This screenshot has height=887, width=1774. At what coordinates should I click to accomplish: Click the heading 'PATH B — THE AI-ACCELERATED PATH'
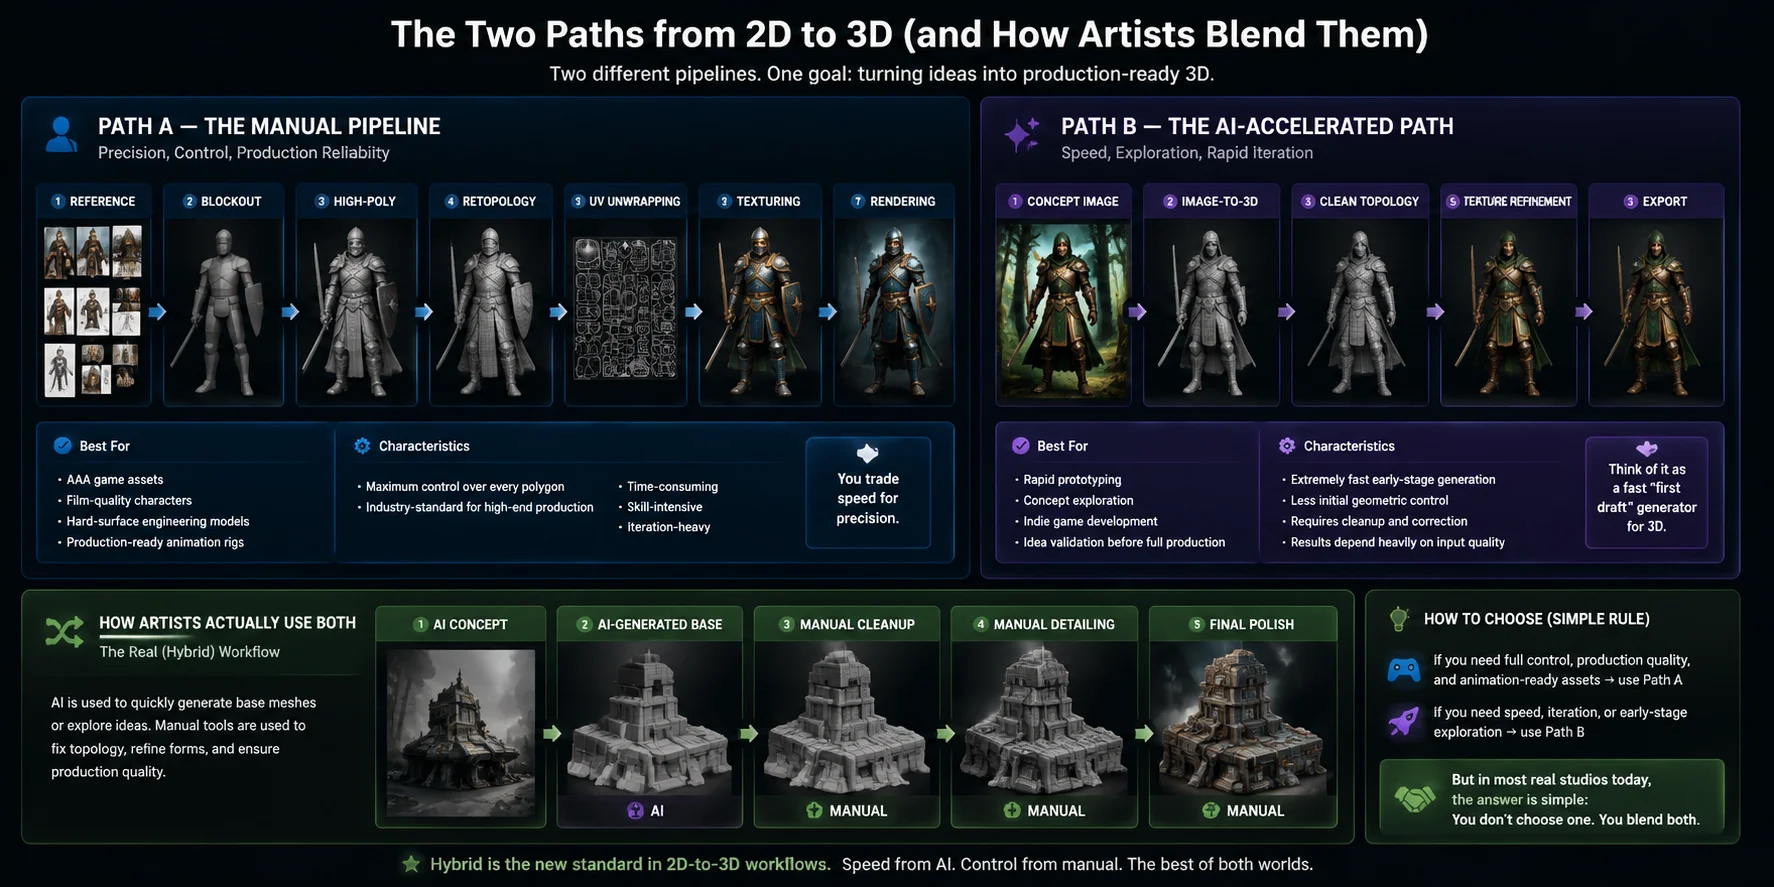click(x=1257, y=126)
